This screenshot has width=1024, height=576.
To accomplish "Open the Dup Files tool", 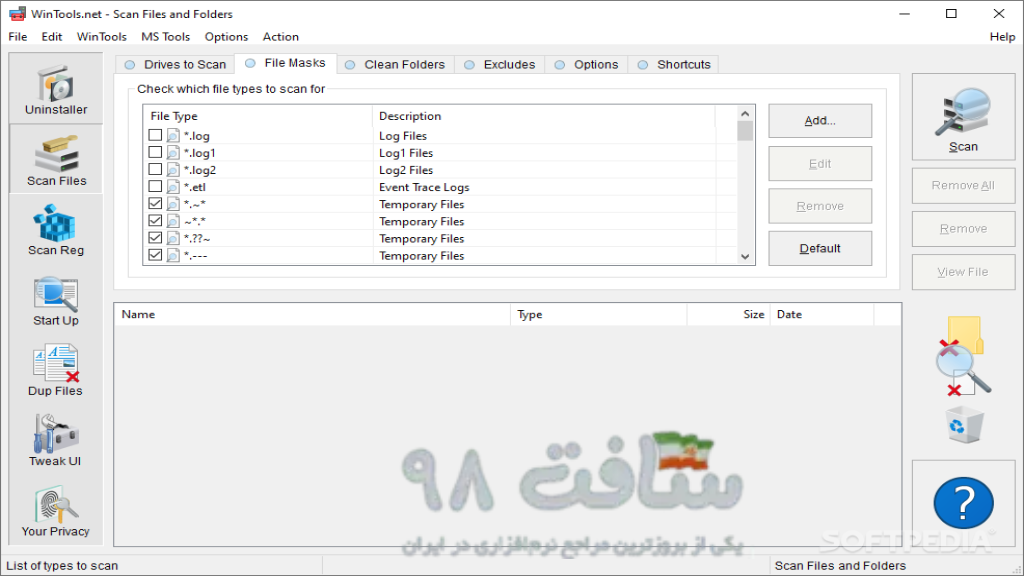I will [x=56, y=371].
